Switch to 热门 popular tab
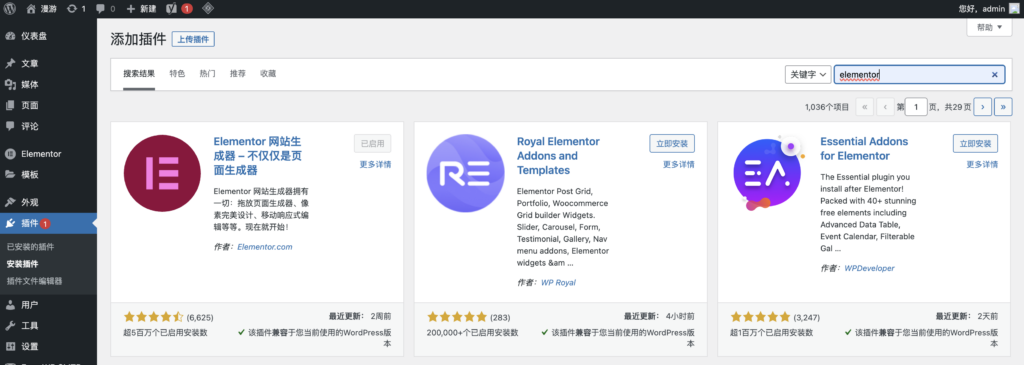The image size is (1024, 365). pyautogui.click(x=208, y=74)
